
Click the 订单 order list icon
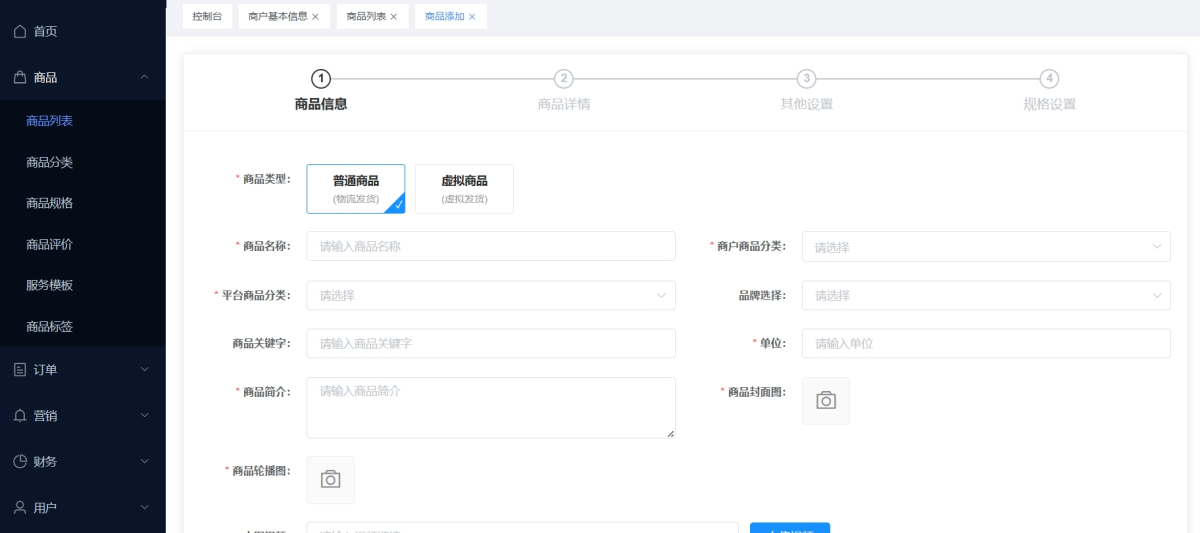(20, 369)
